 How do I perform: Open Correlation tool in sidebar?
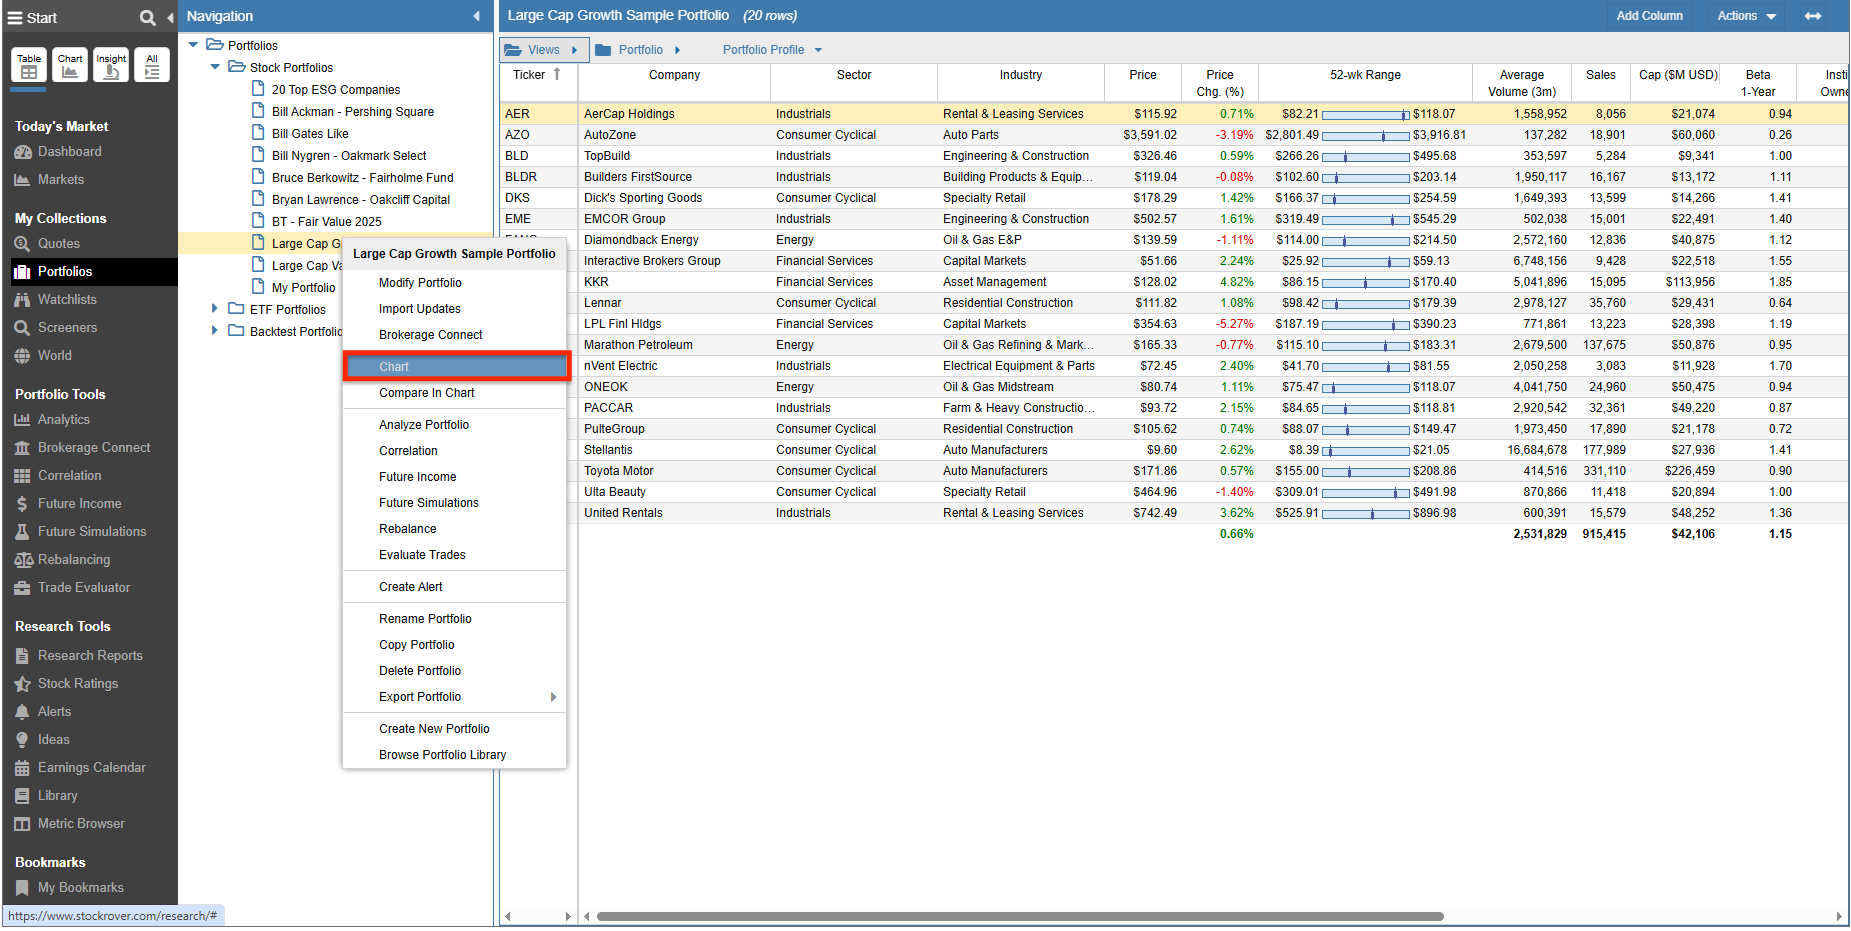(x=69, y=476)
